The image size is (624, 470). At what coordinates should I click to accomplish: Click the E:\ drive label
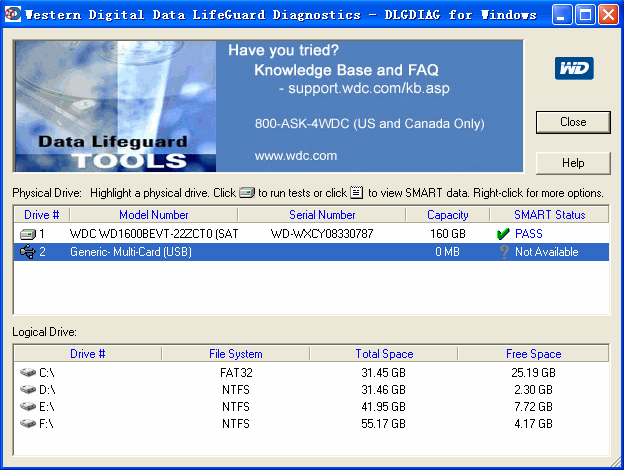coord(47,407)
